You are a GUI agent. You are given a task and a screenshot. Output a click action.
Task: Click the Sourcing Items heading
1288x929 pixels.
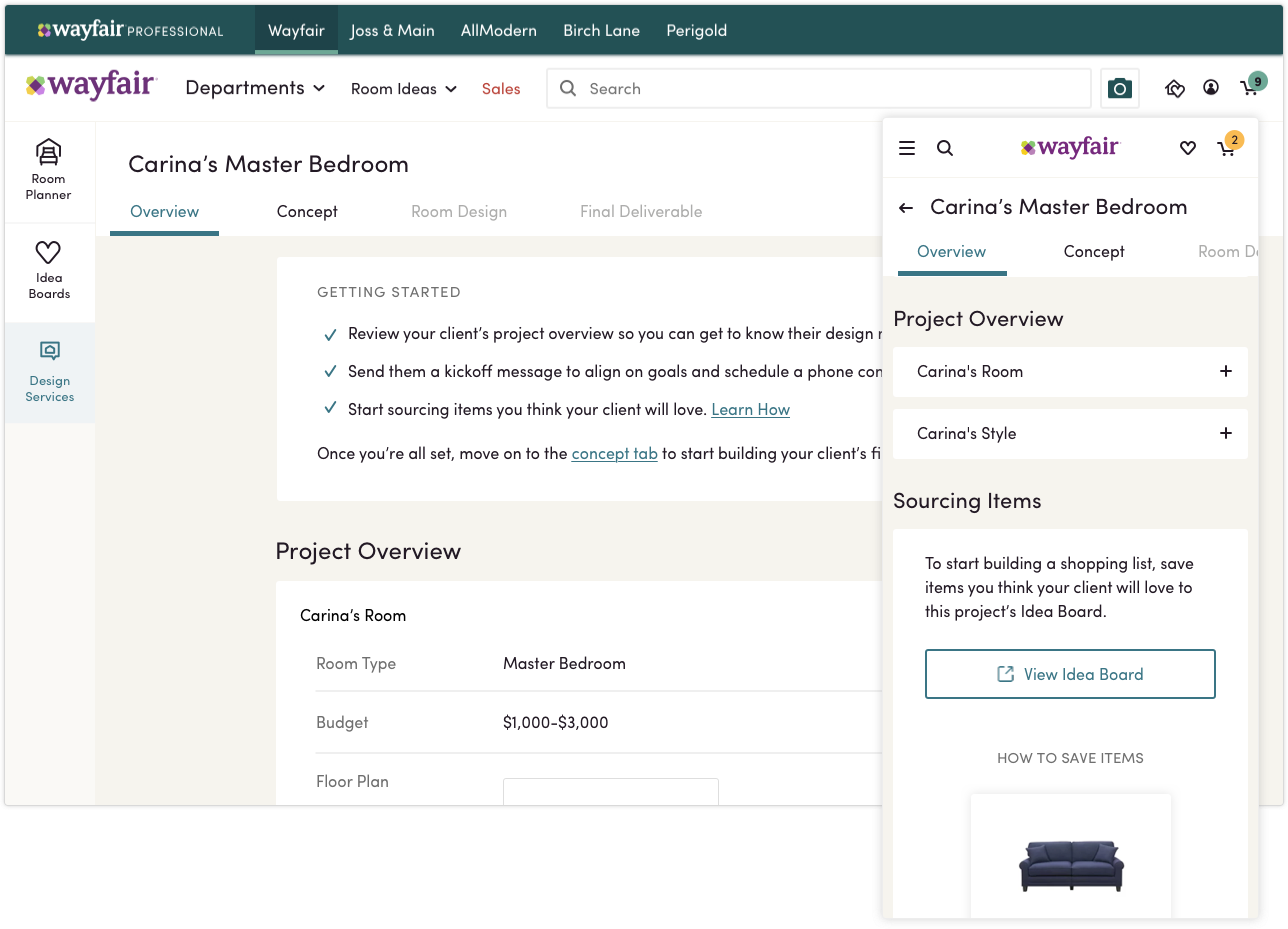[x=967, y=501]
